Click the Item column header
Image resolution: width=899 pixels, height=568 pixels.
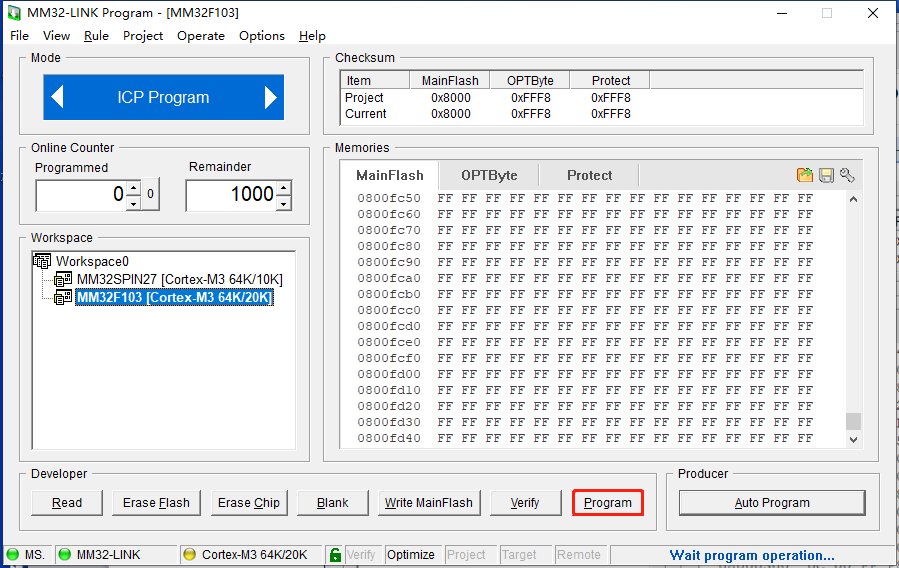tap(375, 81)
